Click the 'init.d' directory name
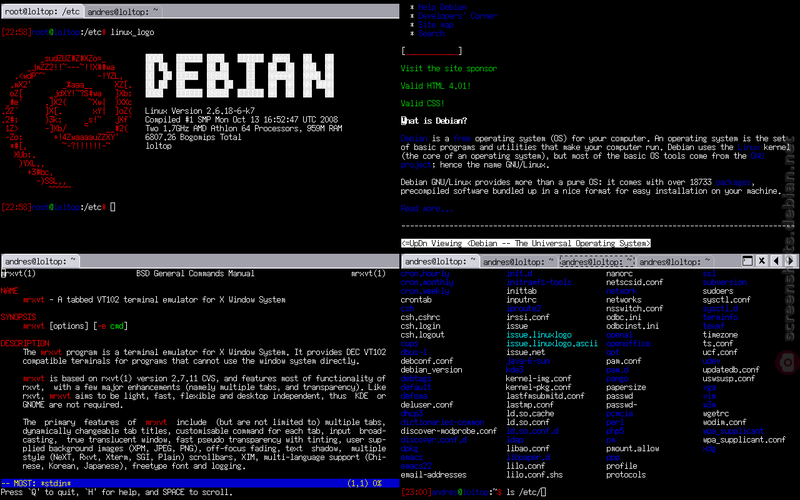800x500 pixels. pyautogui.click(x=519, y=273)
